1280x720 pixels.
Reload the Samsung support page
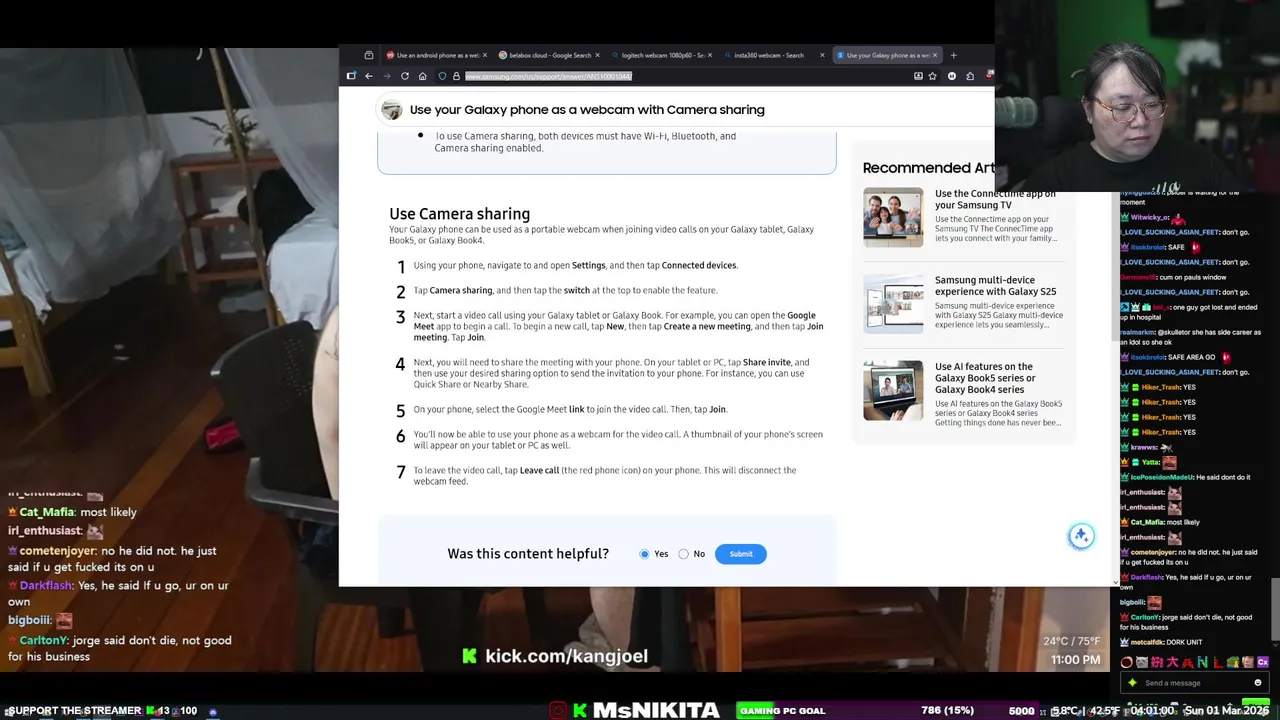coord(405,76)
